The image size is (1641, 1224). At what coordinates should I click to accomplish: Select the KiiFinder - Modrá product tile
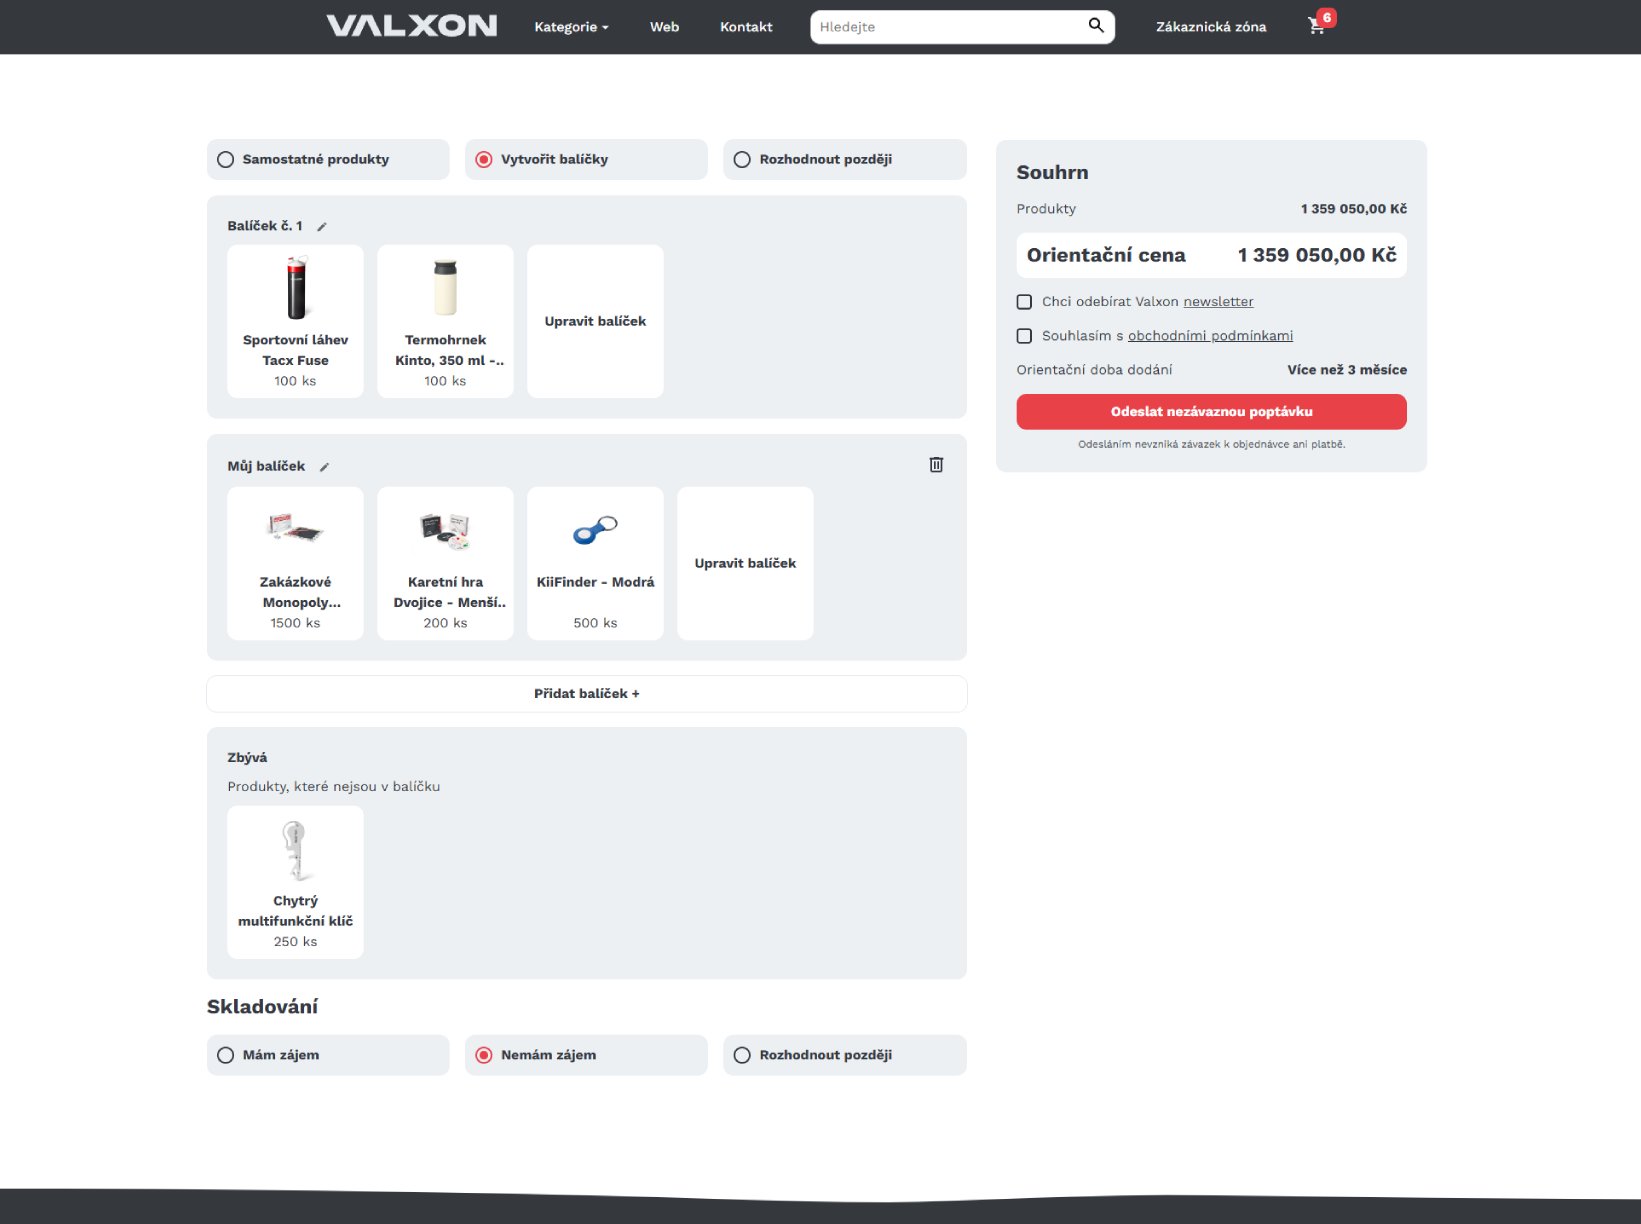coord(595,563)
